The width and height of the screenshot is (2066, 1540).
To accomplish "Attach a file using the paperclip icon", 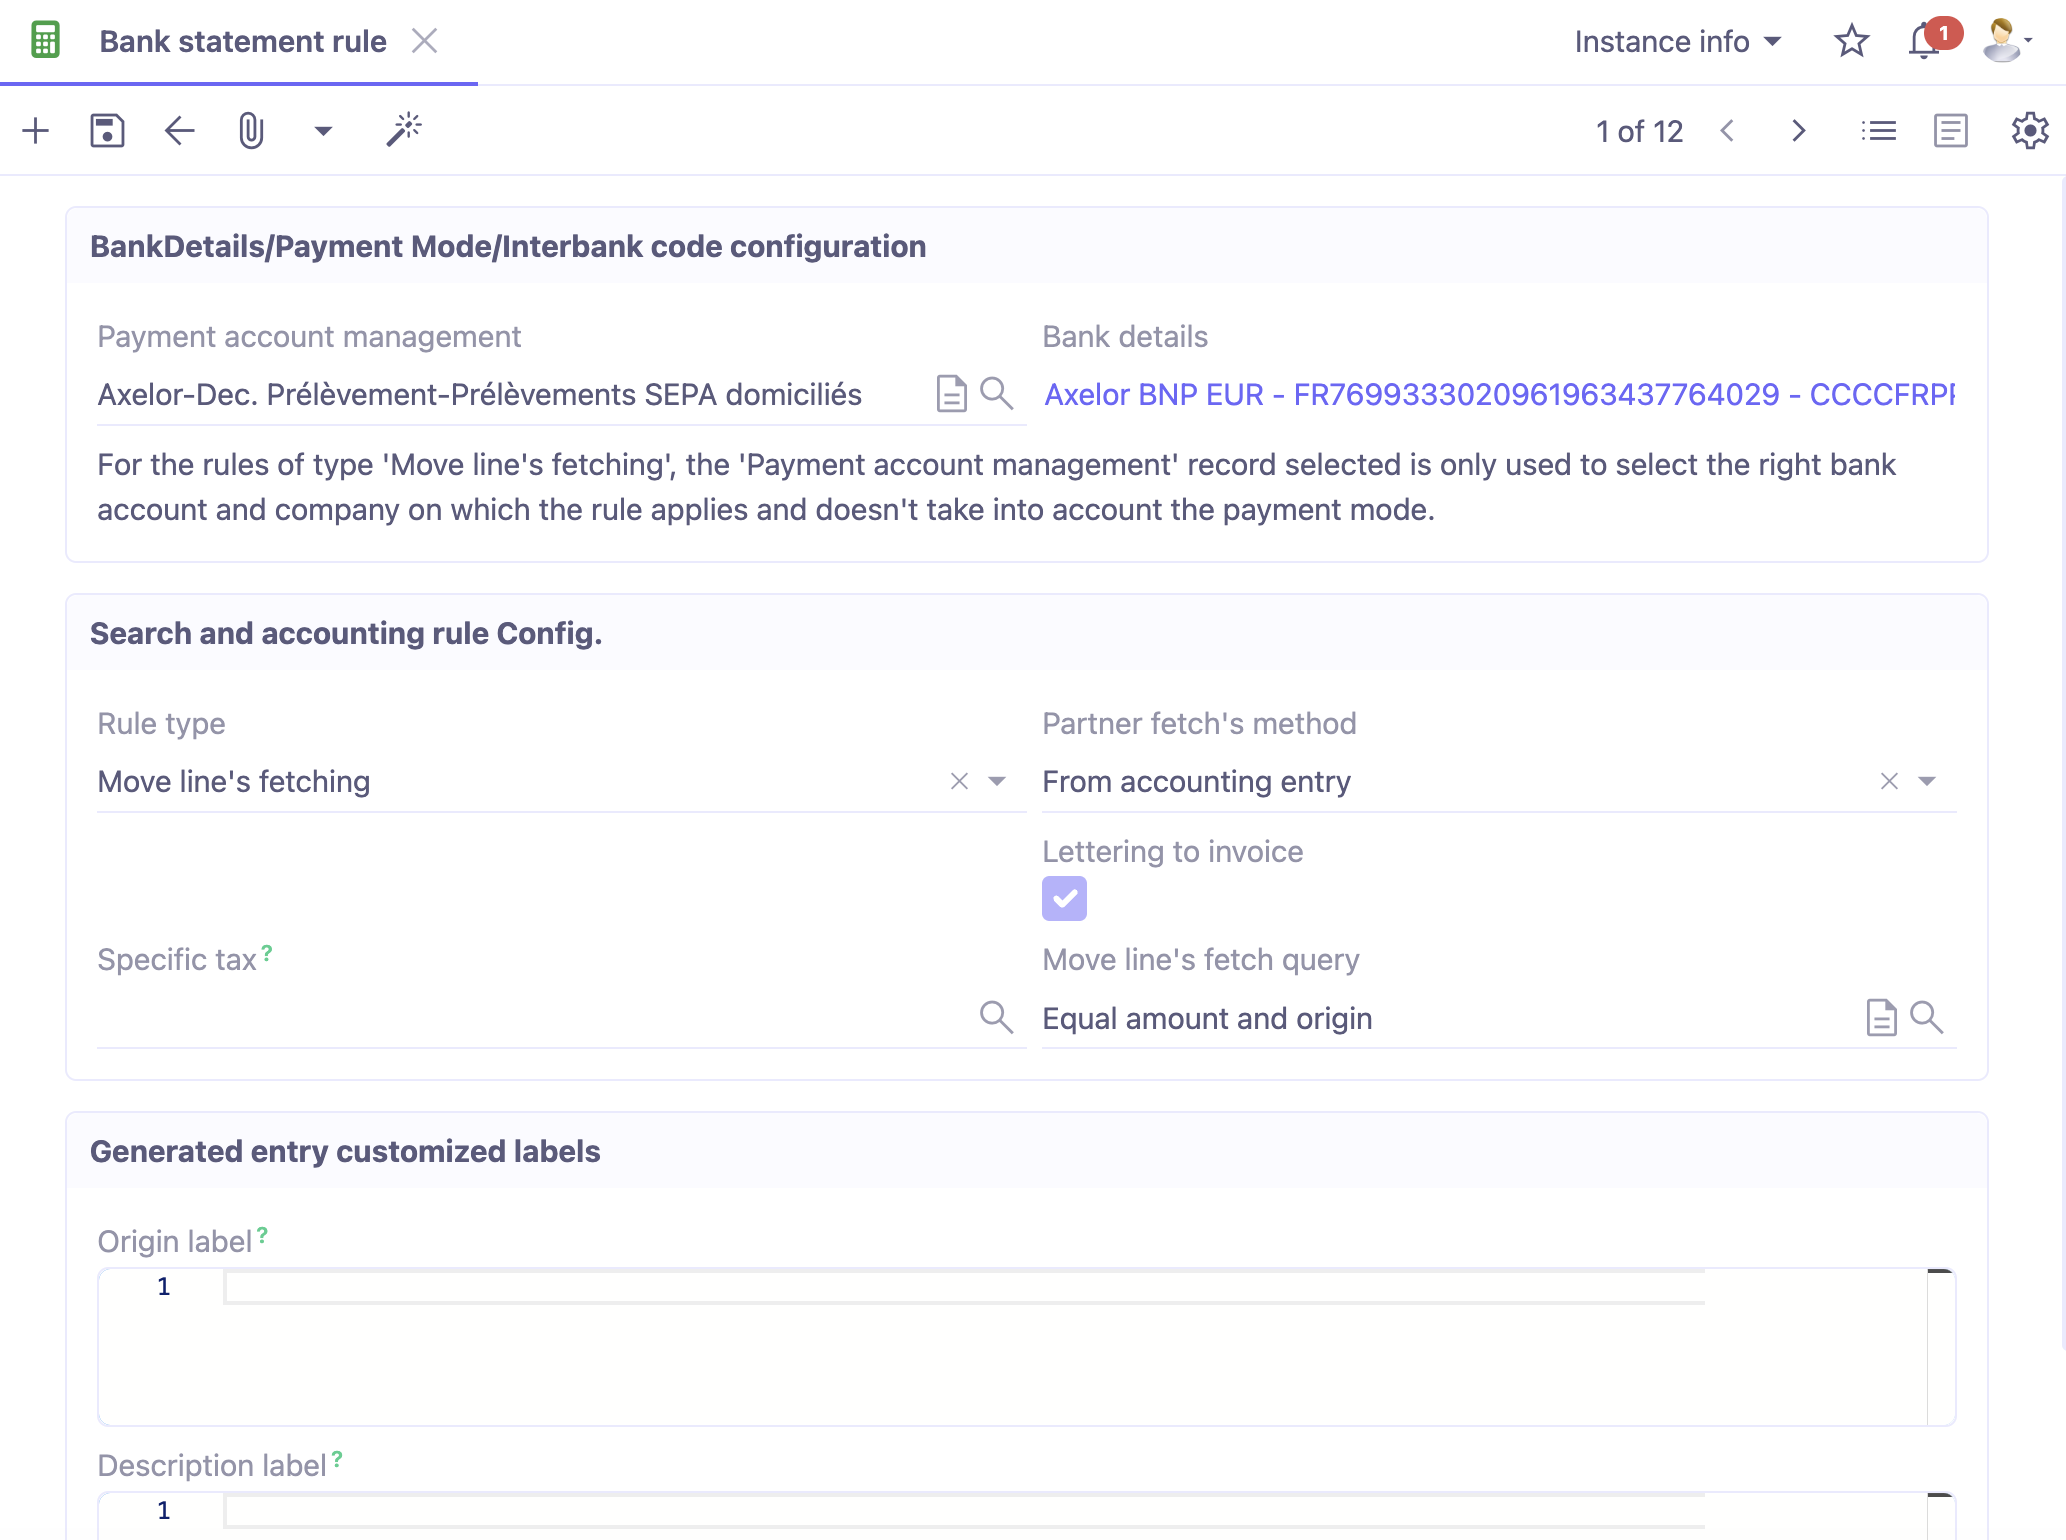I will [250, 130].
